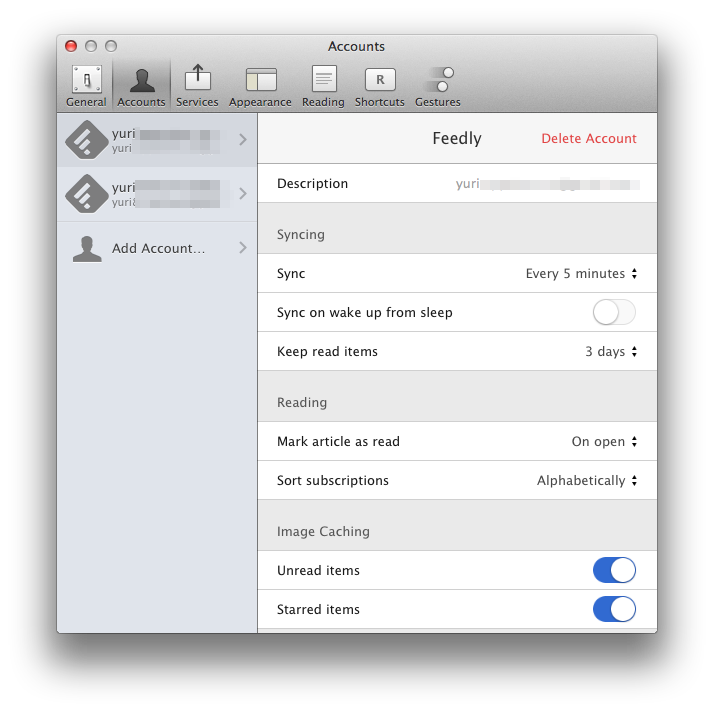
Task: Click the Add Account person icon
Action: pos(87,249)
